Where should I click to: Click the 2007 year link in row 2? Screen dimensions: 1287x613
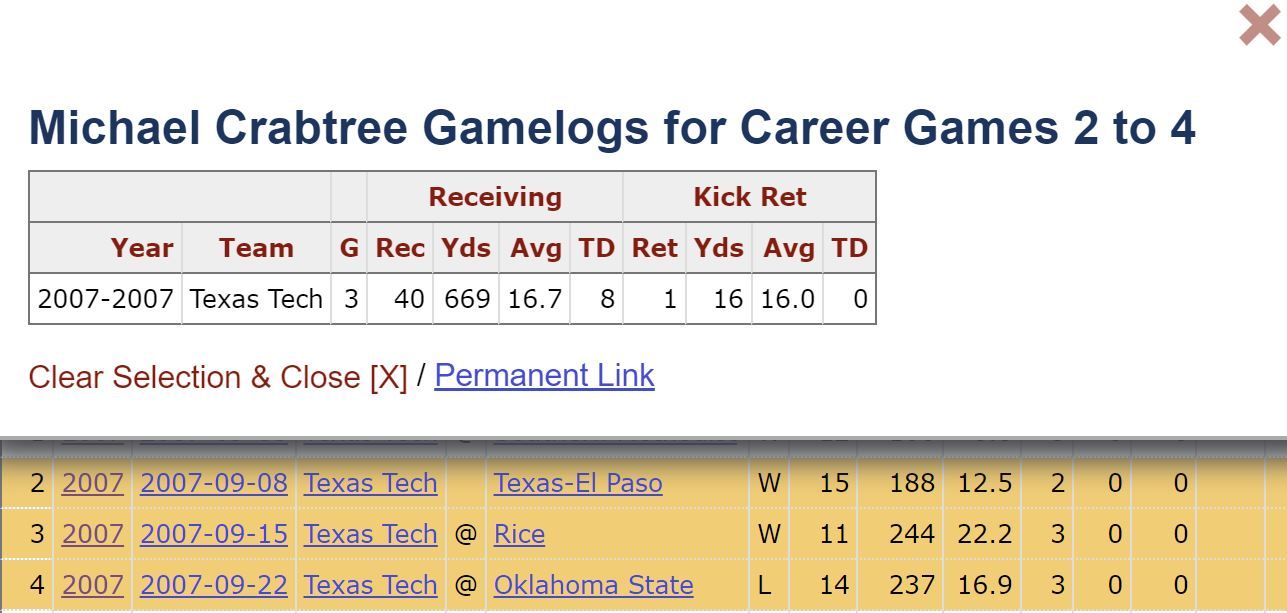pyautogui.click(x=93, y=483)
